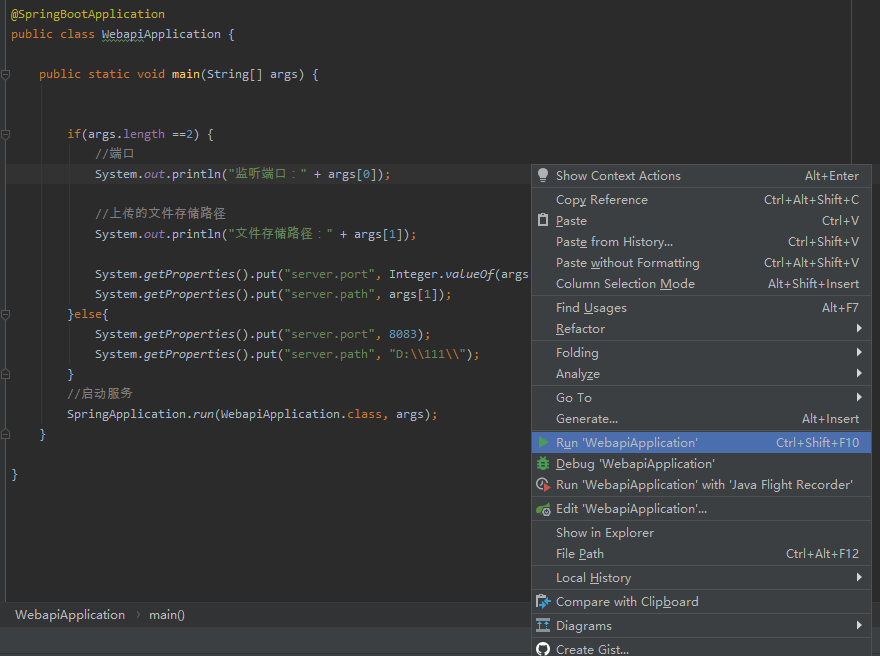Expand the Go To submenu arrow
This screenshot has height=656, width=880.
click(859, 397)
